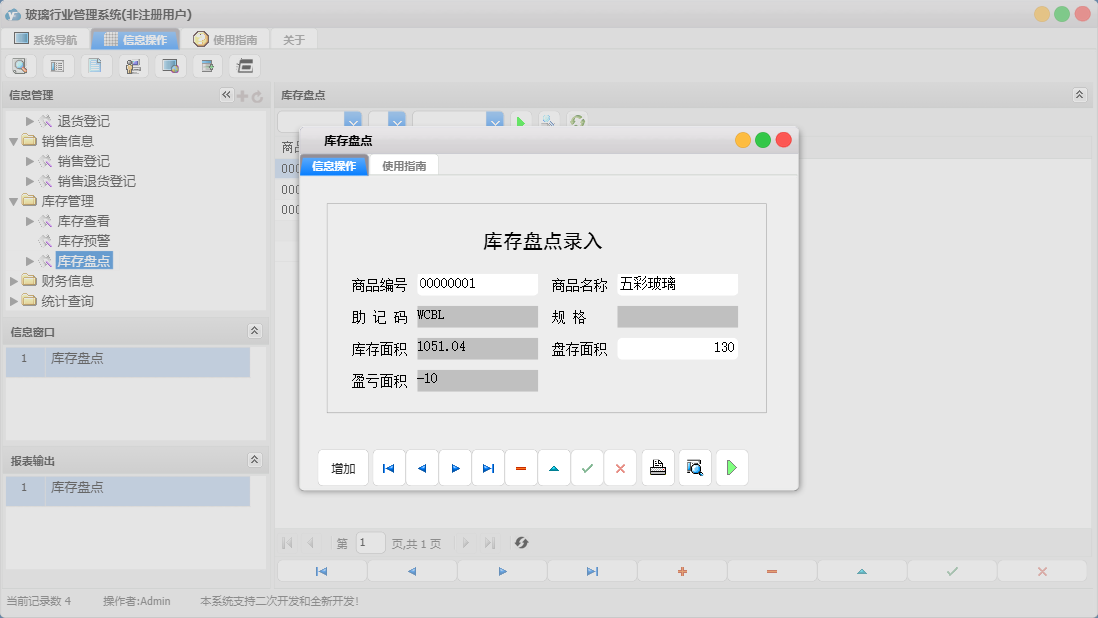1098x618 pixels.
Task: Confirm the record with the green checkmark button
Action: coord(587,467)
